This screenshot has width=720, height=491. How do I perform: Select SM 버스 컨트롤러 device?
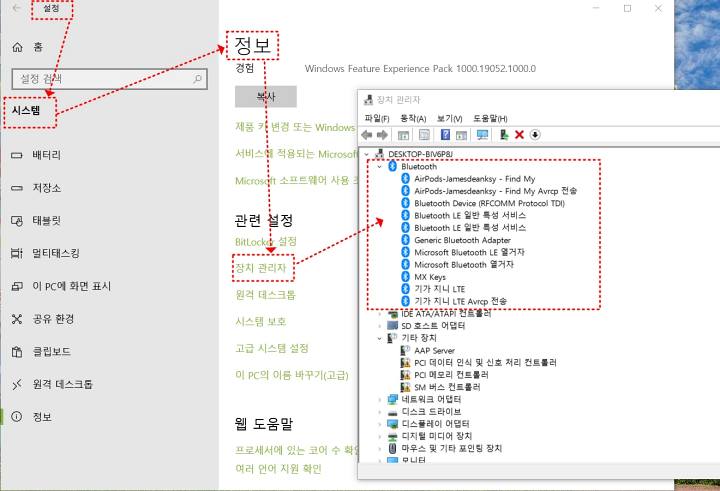pyautogui.click(x=447, y=388)
